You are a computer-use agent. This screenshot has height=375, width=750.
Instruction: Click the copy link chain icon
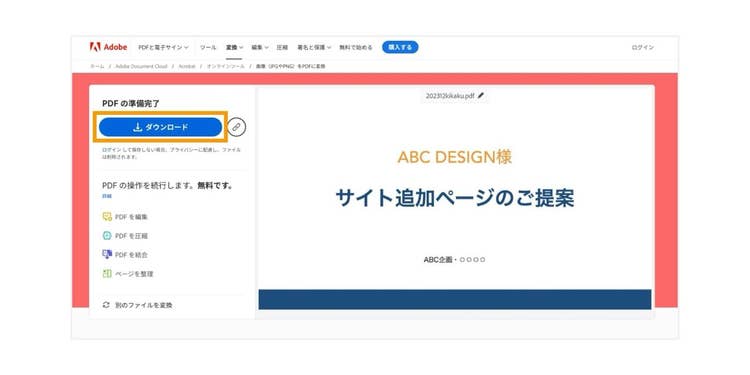[x=236, y=127]
